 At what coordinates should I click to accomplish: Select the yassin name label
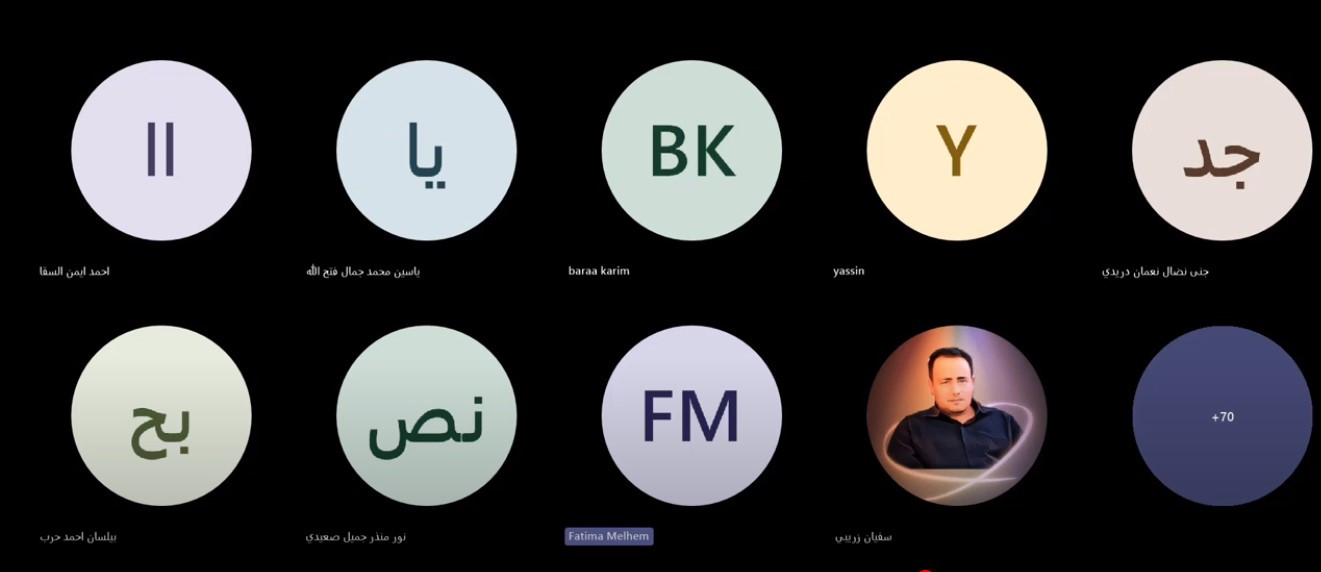[x=849, y=271]
